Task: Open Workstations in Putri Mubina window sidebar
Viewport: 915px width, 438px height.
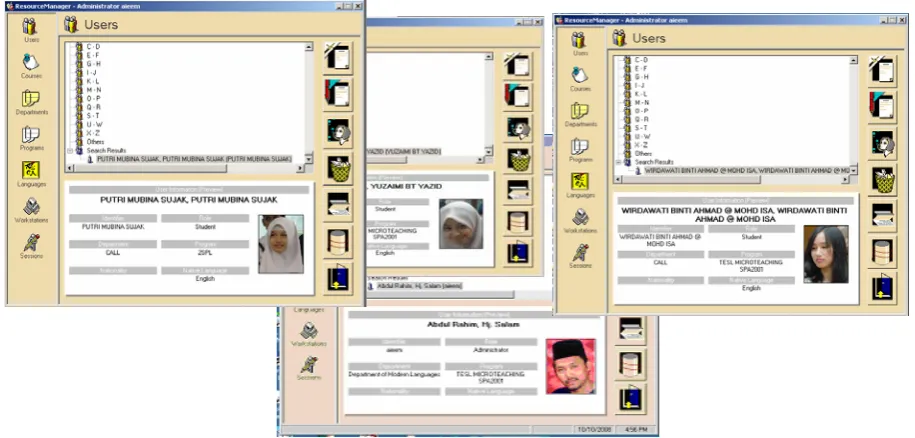Action: click(x=31, y=210)
